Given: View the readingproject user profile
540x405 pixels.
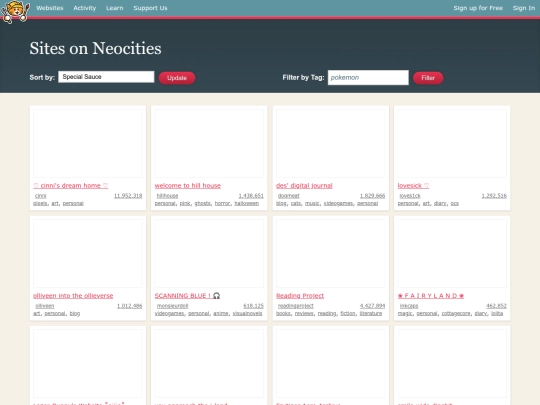Looking at the screenshot, I should point(295,305).
